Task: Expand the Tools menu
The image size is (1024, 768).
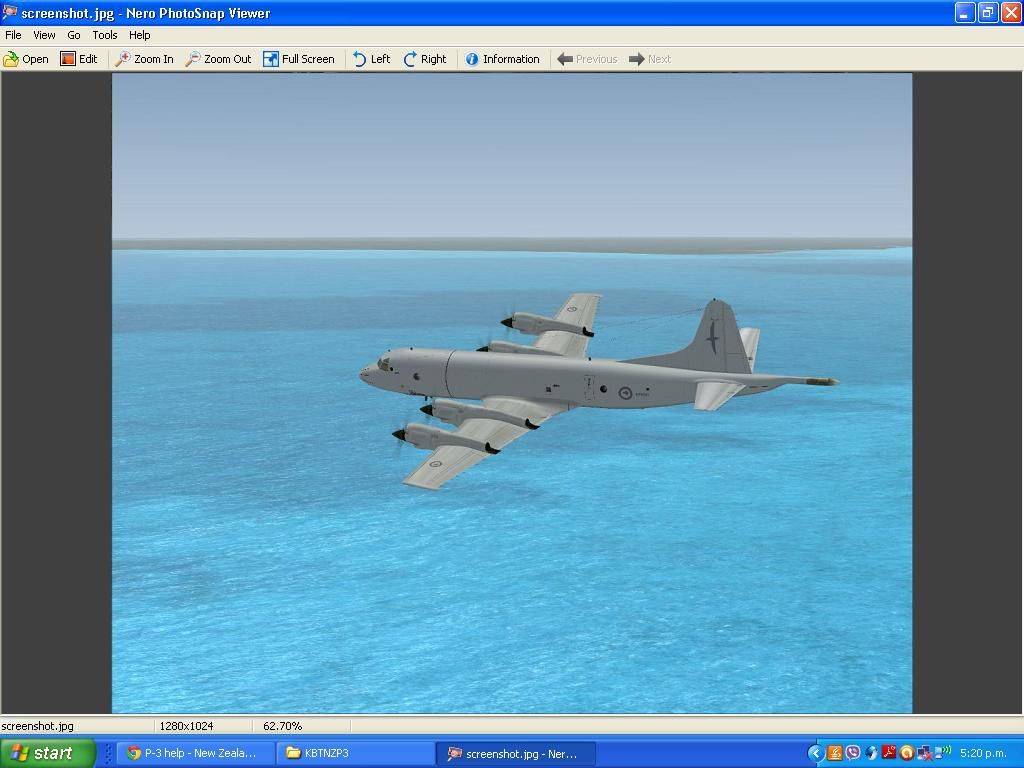Action: click(105, 35)
